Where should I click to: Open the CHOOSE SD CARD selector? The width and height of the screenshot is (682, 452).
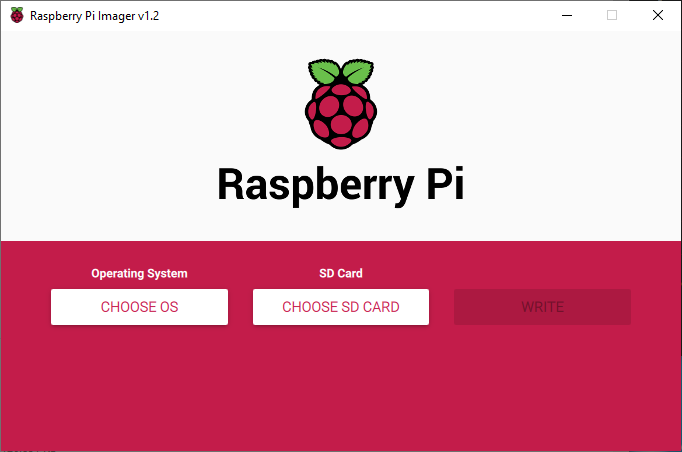pyautogui.click(x=341, y=307)
